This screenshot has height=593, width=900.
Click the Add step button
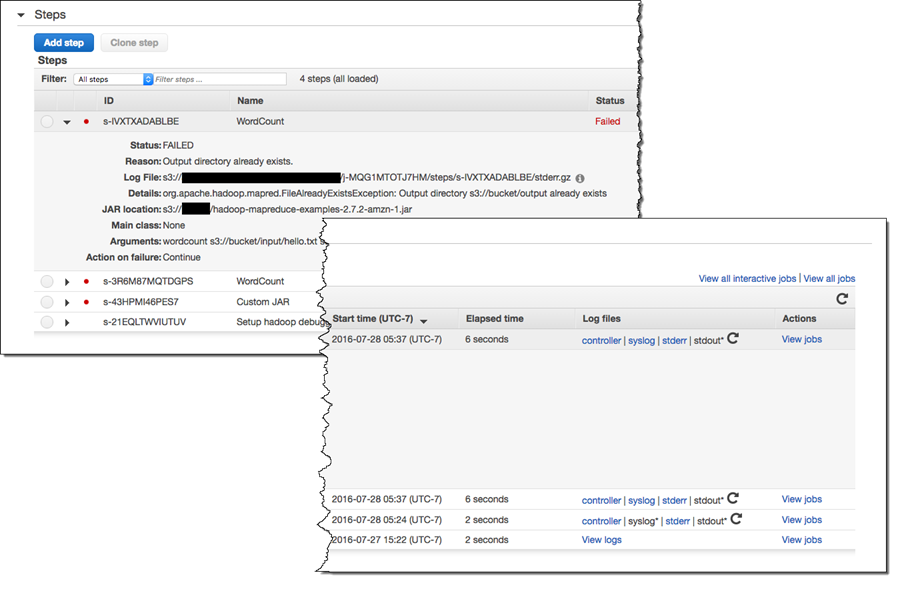(64, 43)
